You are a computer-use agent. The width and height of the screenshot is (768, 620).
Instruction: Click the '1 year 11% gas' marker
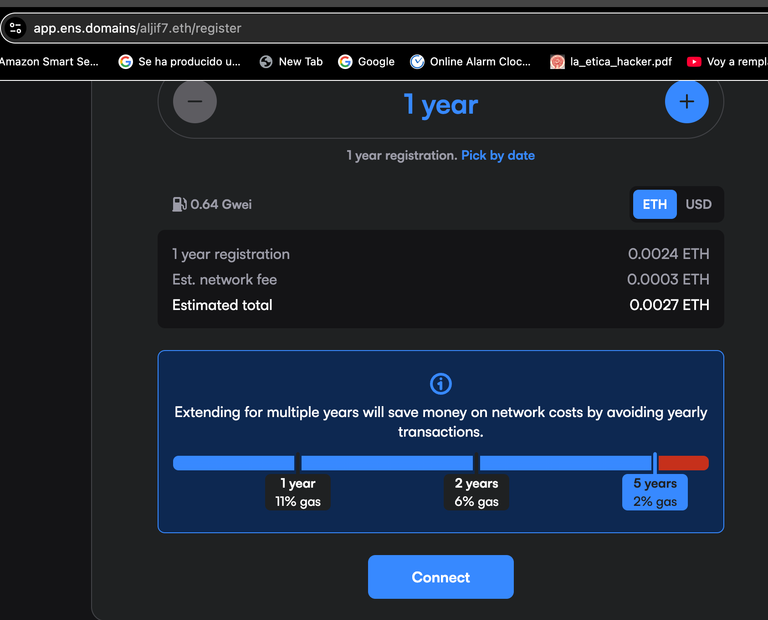tap(298, 492)
